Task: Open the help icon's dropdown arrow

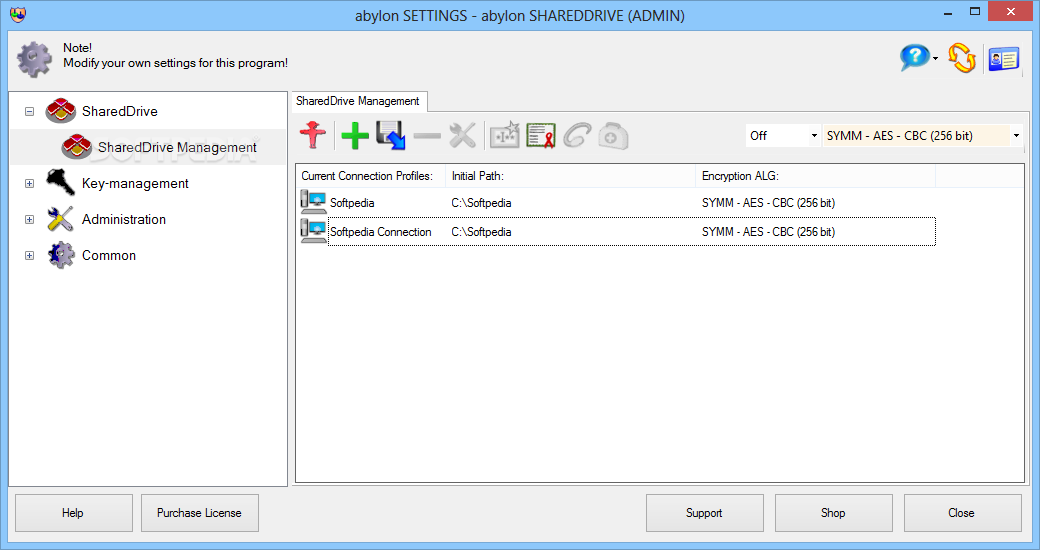Action: tap(935, 59)
